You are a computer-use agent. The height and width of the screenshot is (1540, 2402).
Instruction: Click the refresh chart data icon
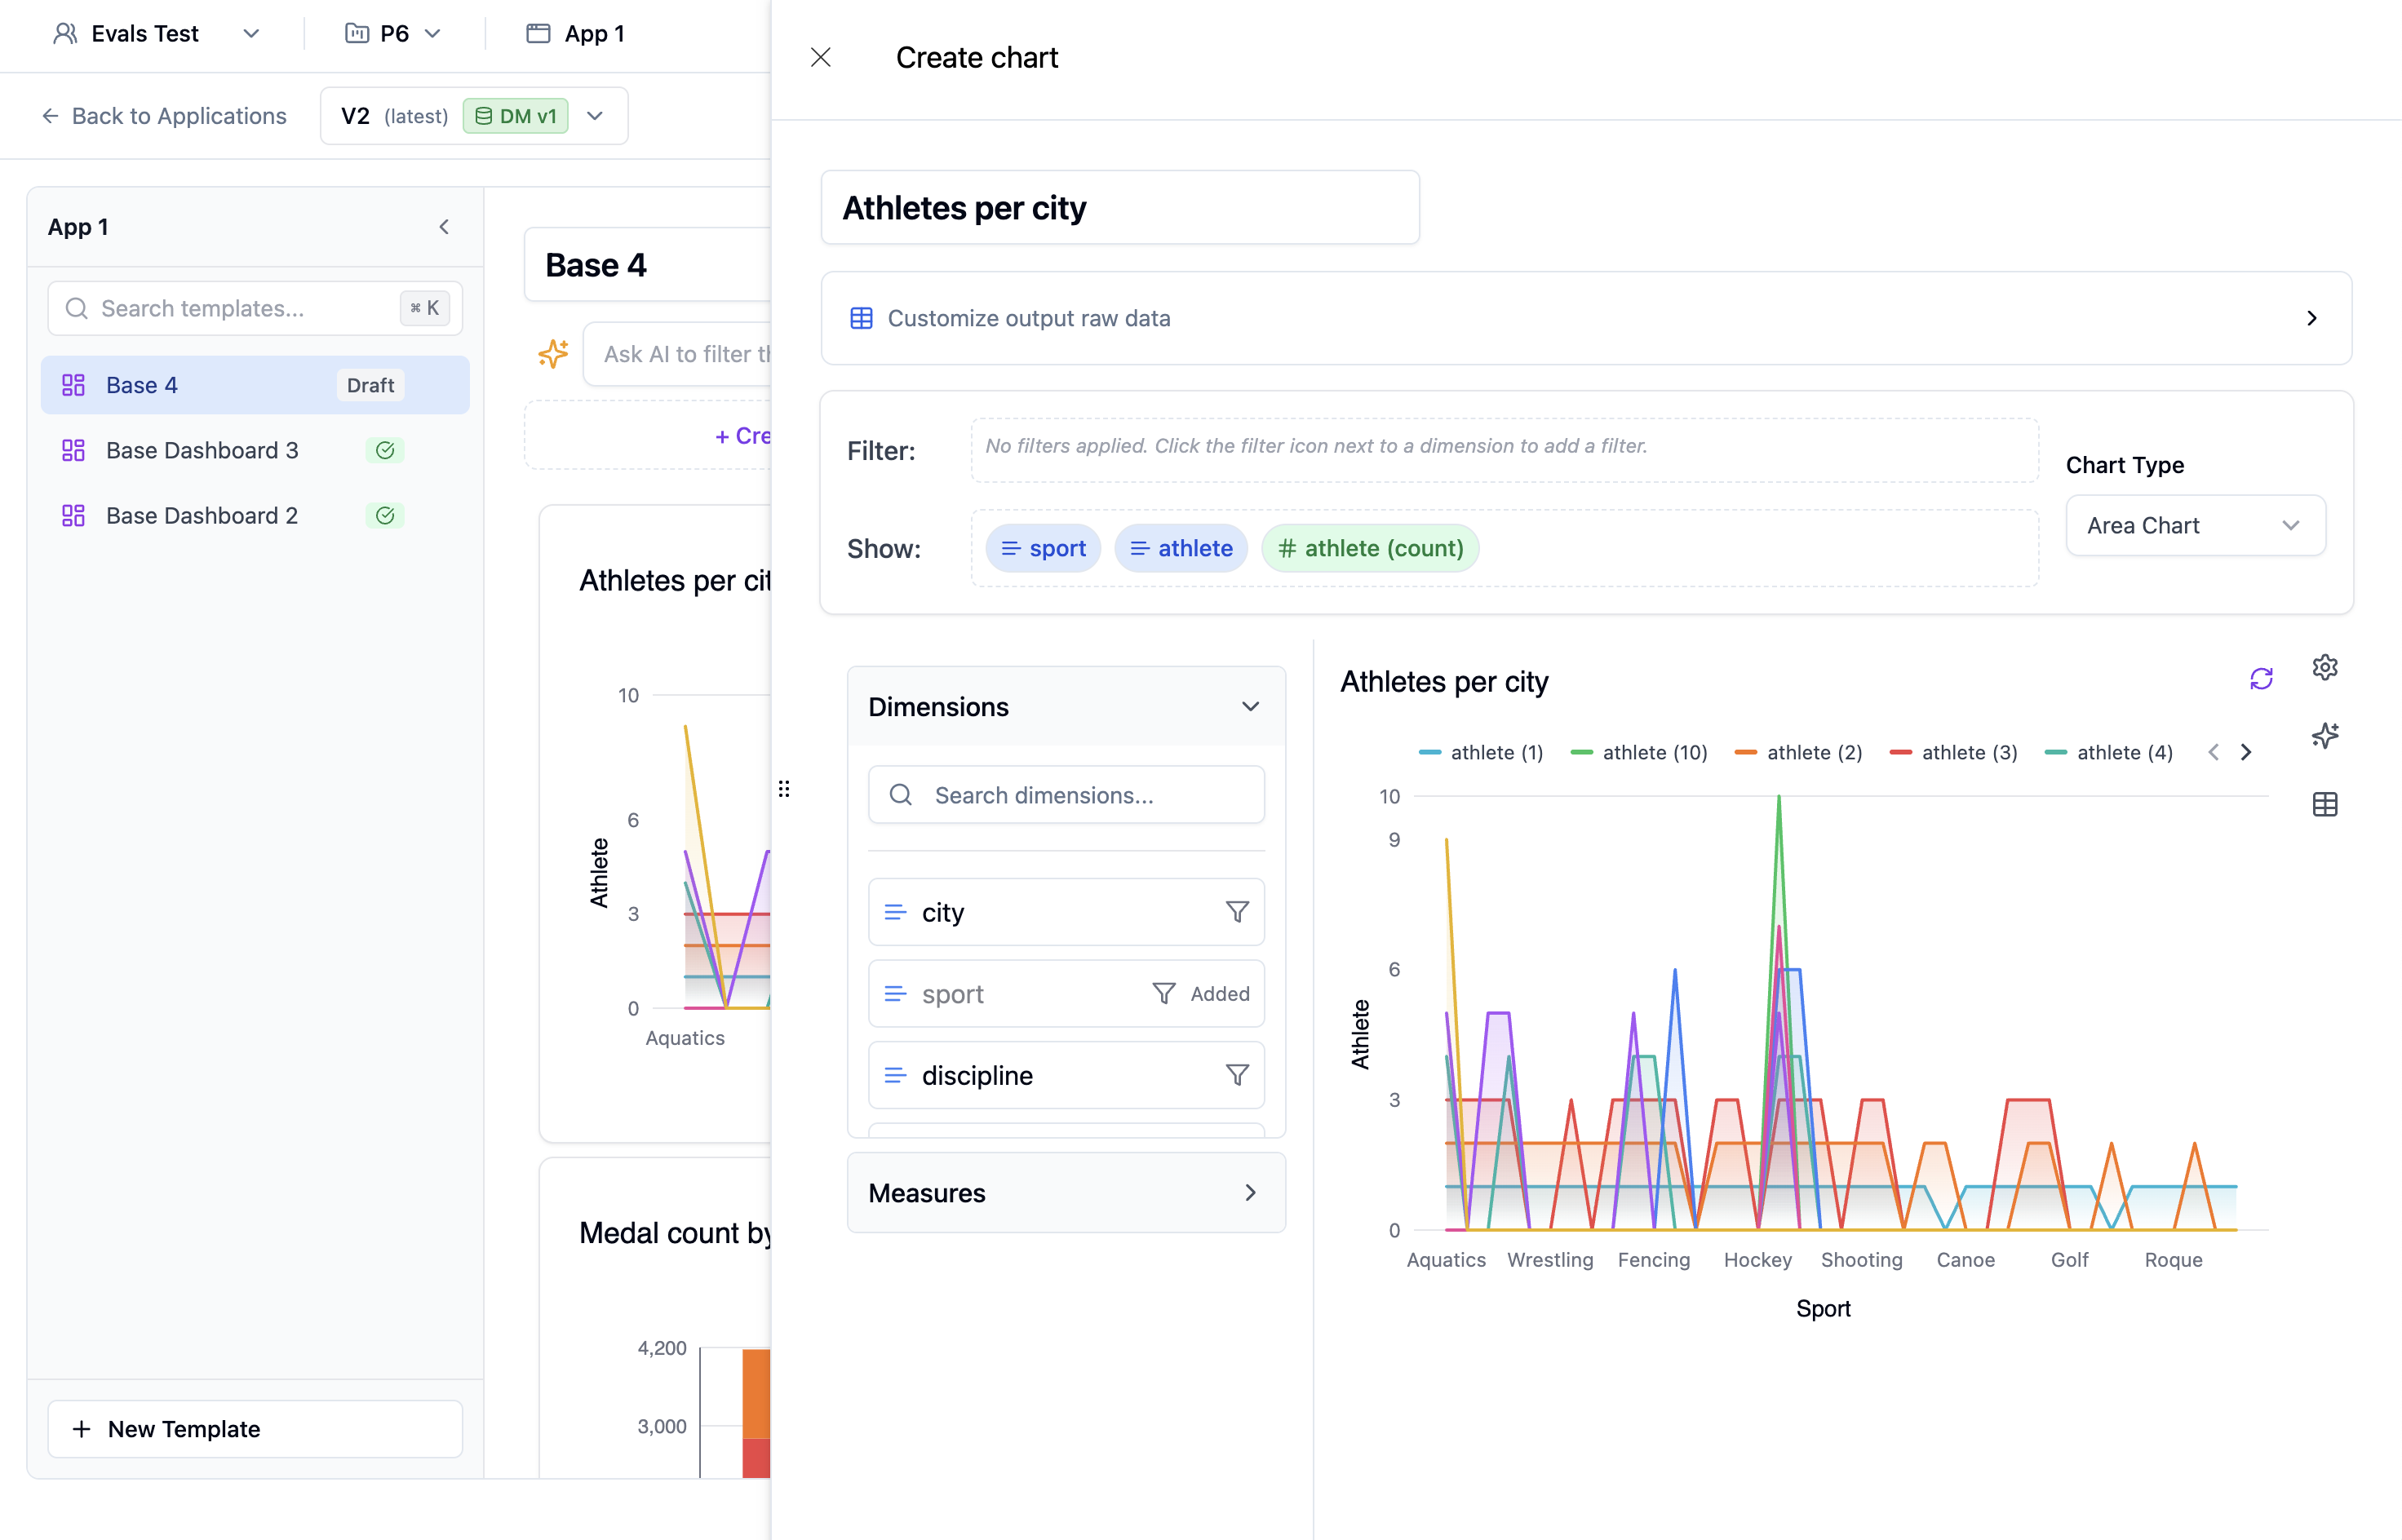[x=2262, y=678]
